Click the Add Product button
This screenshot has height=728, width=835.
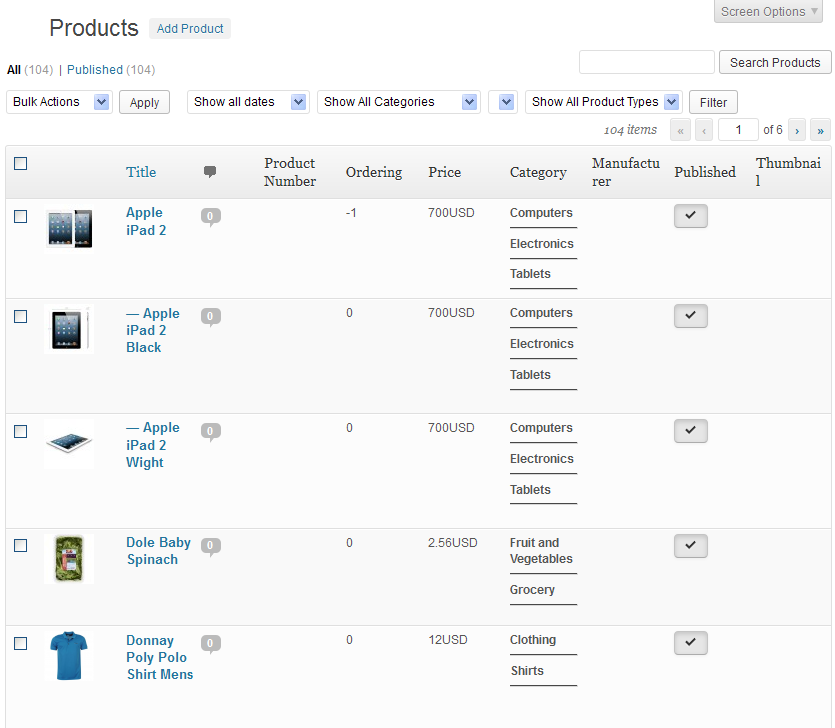coord(190,29)
